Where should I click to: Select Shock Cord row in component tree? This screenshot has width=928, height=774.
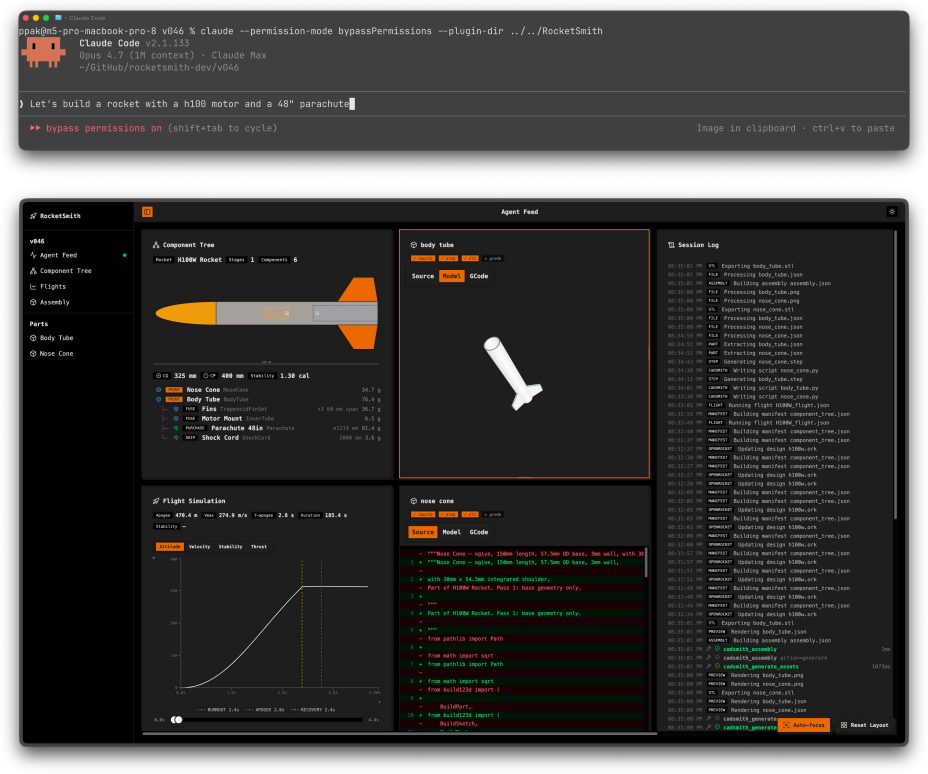[272, 438]
